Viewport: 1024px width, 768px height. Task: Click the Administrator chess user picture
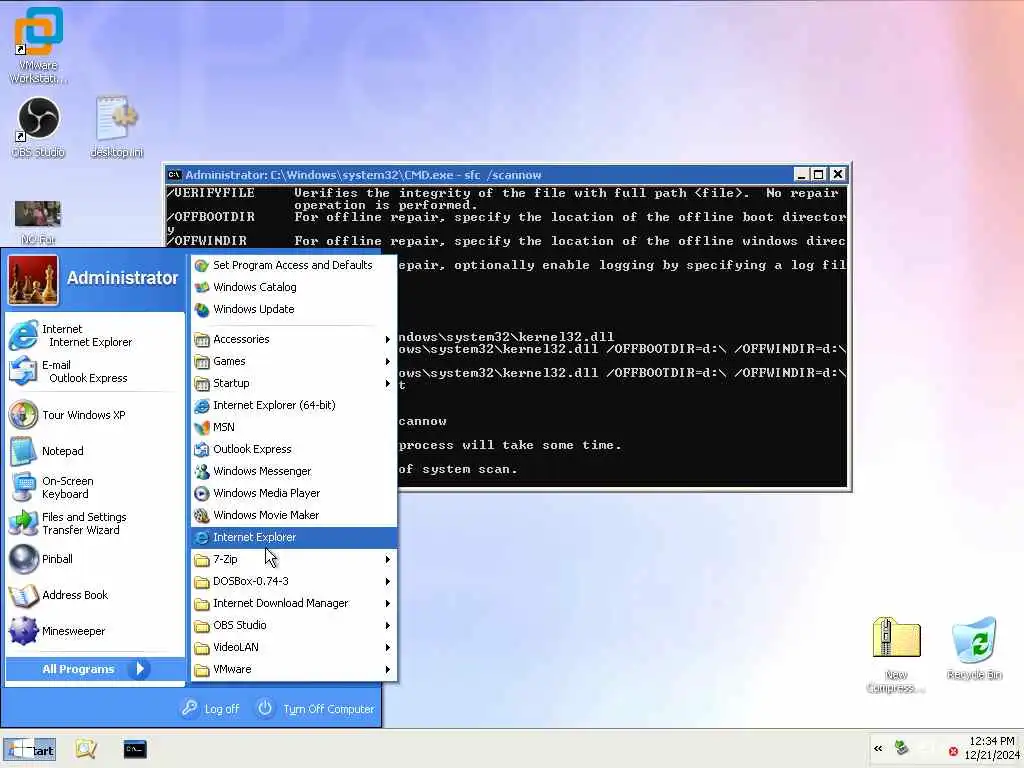[33, 280]
